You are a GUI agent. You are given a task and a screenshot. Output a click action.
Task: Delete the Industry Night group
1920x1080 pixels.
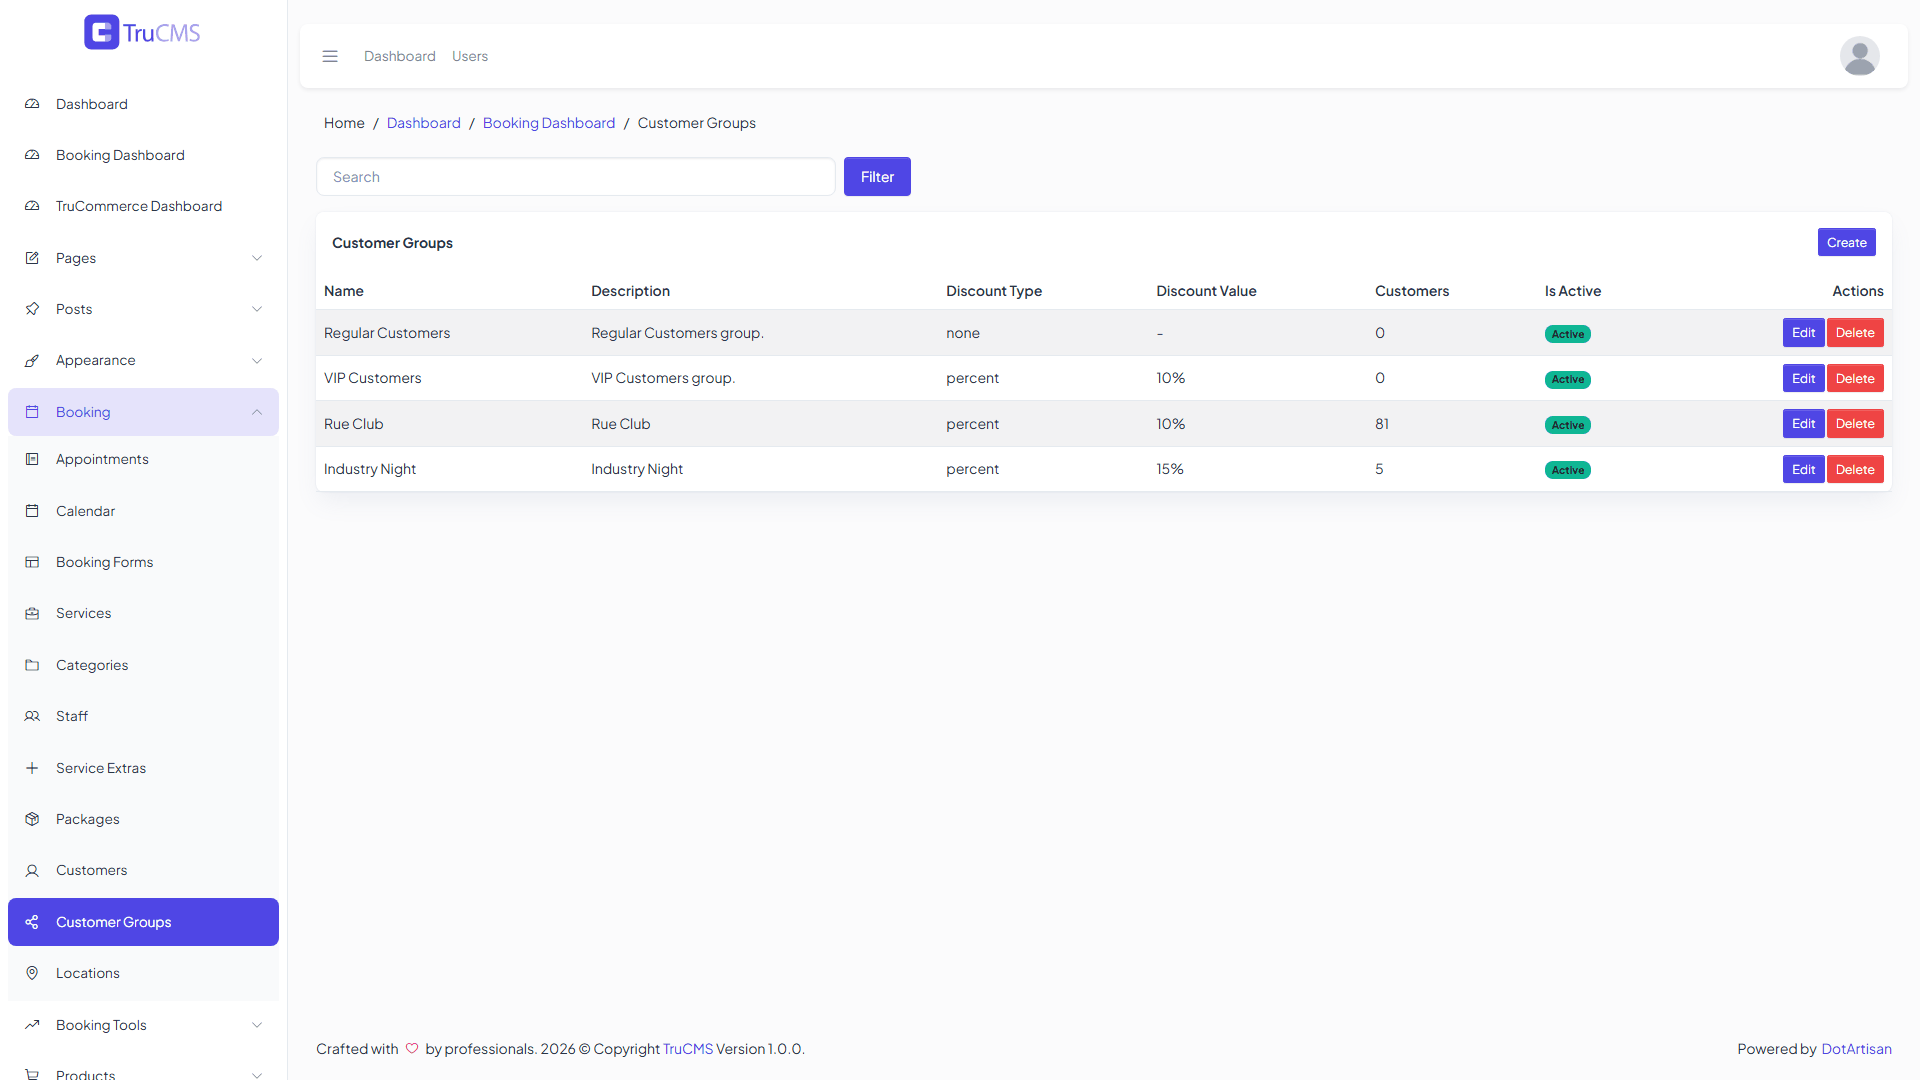(x=1855, y=469)
